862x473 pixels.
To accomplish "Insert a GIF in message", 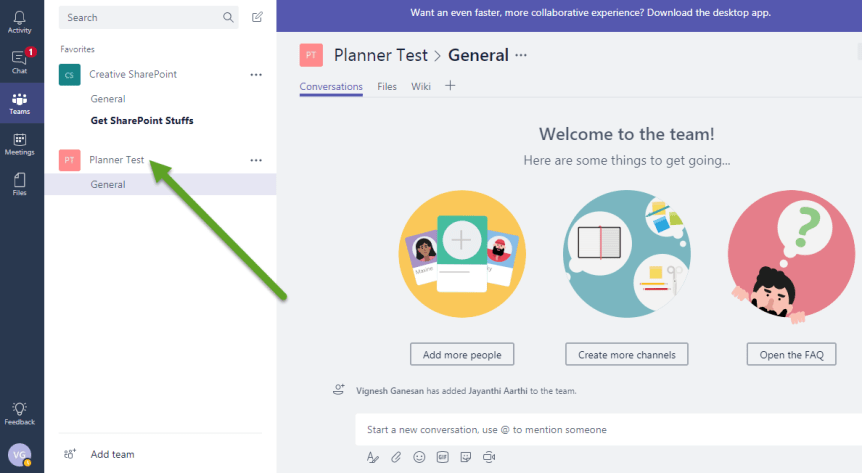I will pyautogui.click(x=442, y=457).
